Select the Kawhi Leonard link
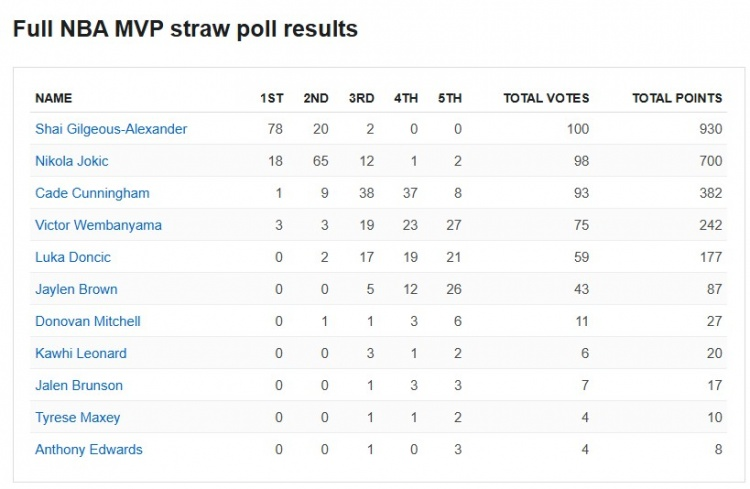Viewport: 750px width, 489px height. tap(81, 353)
